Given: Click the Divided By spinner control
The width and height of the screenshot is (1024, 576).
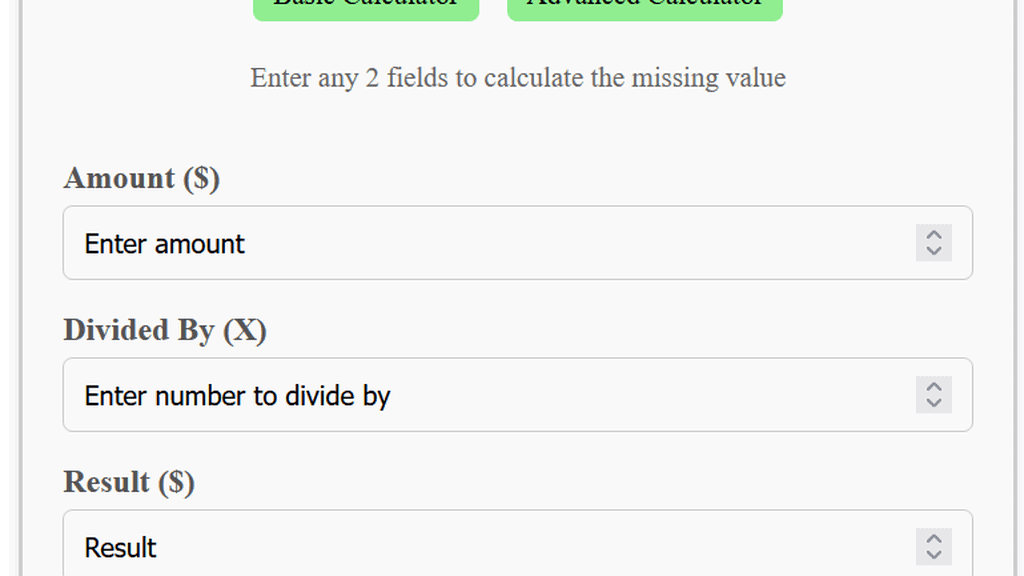Looking at the screenshot, I should [x=933, y=395].
